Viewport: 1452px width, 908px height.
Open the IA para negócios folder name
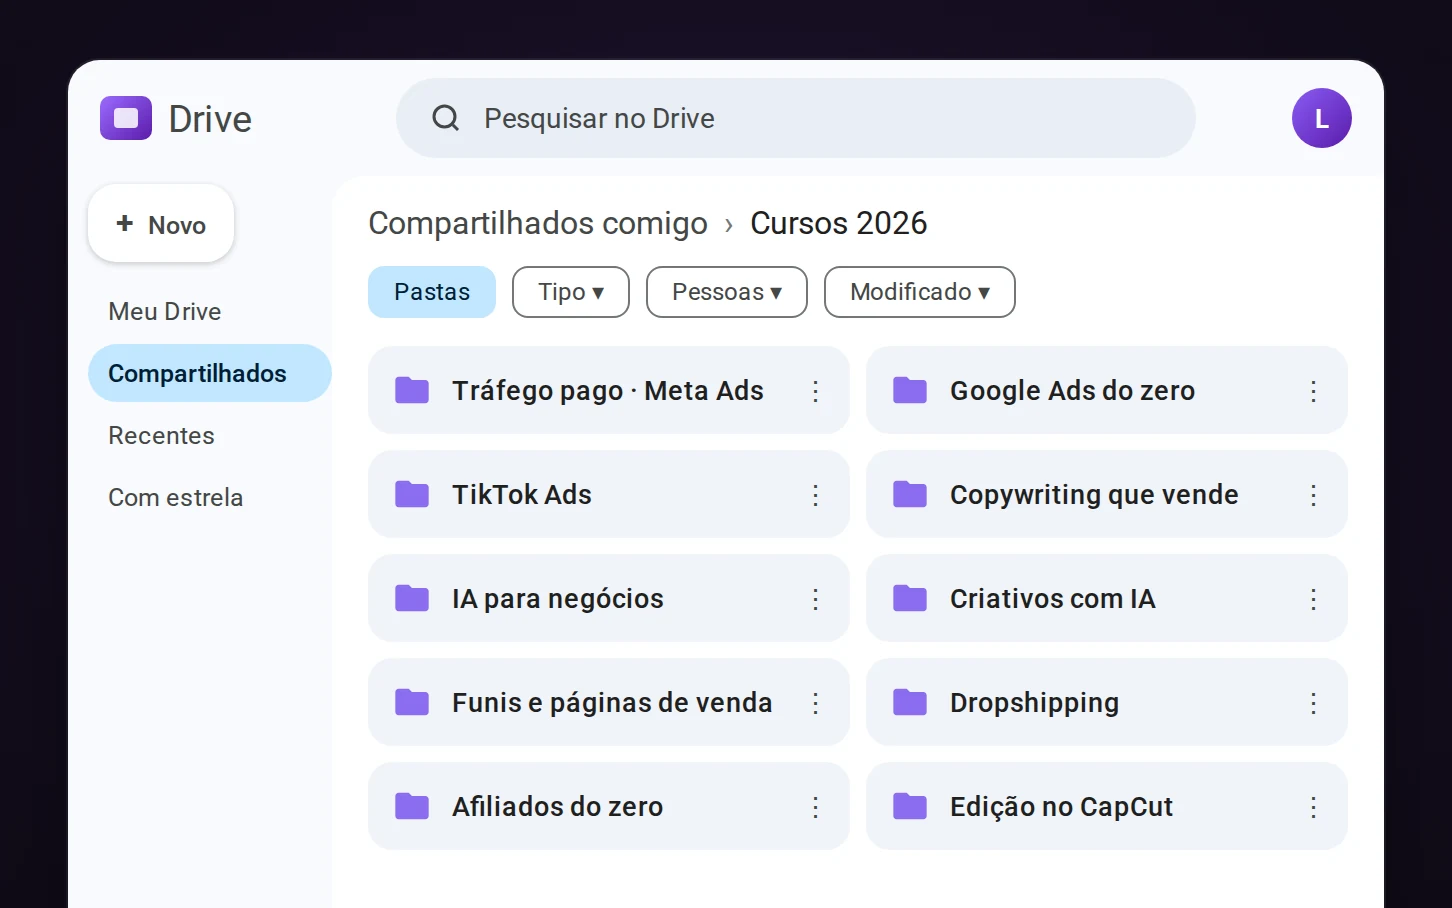click(x=558, y=599)
